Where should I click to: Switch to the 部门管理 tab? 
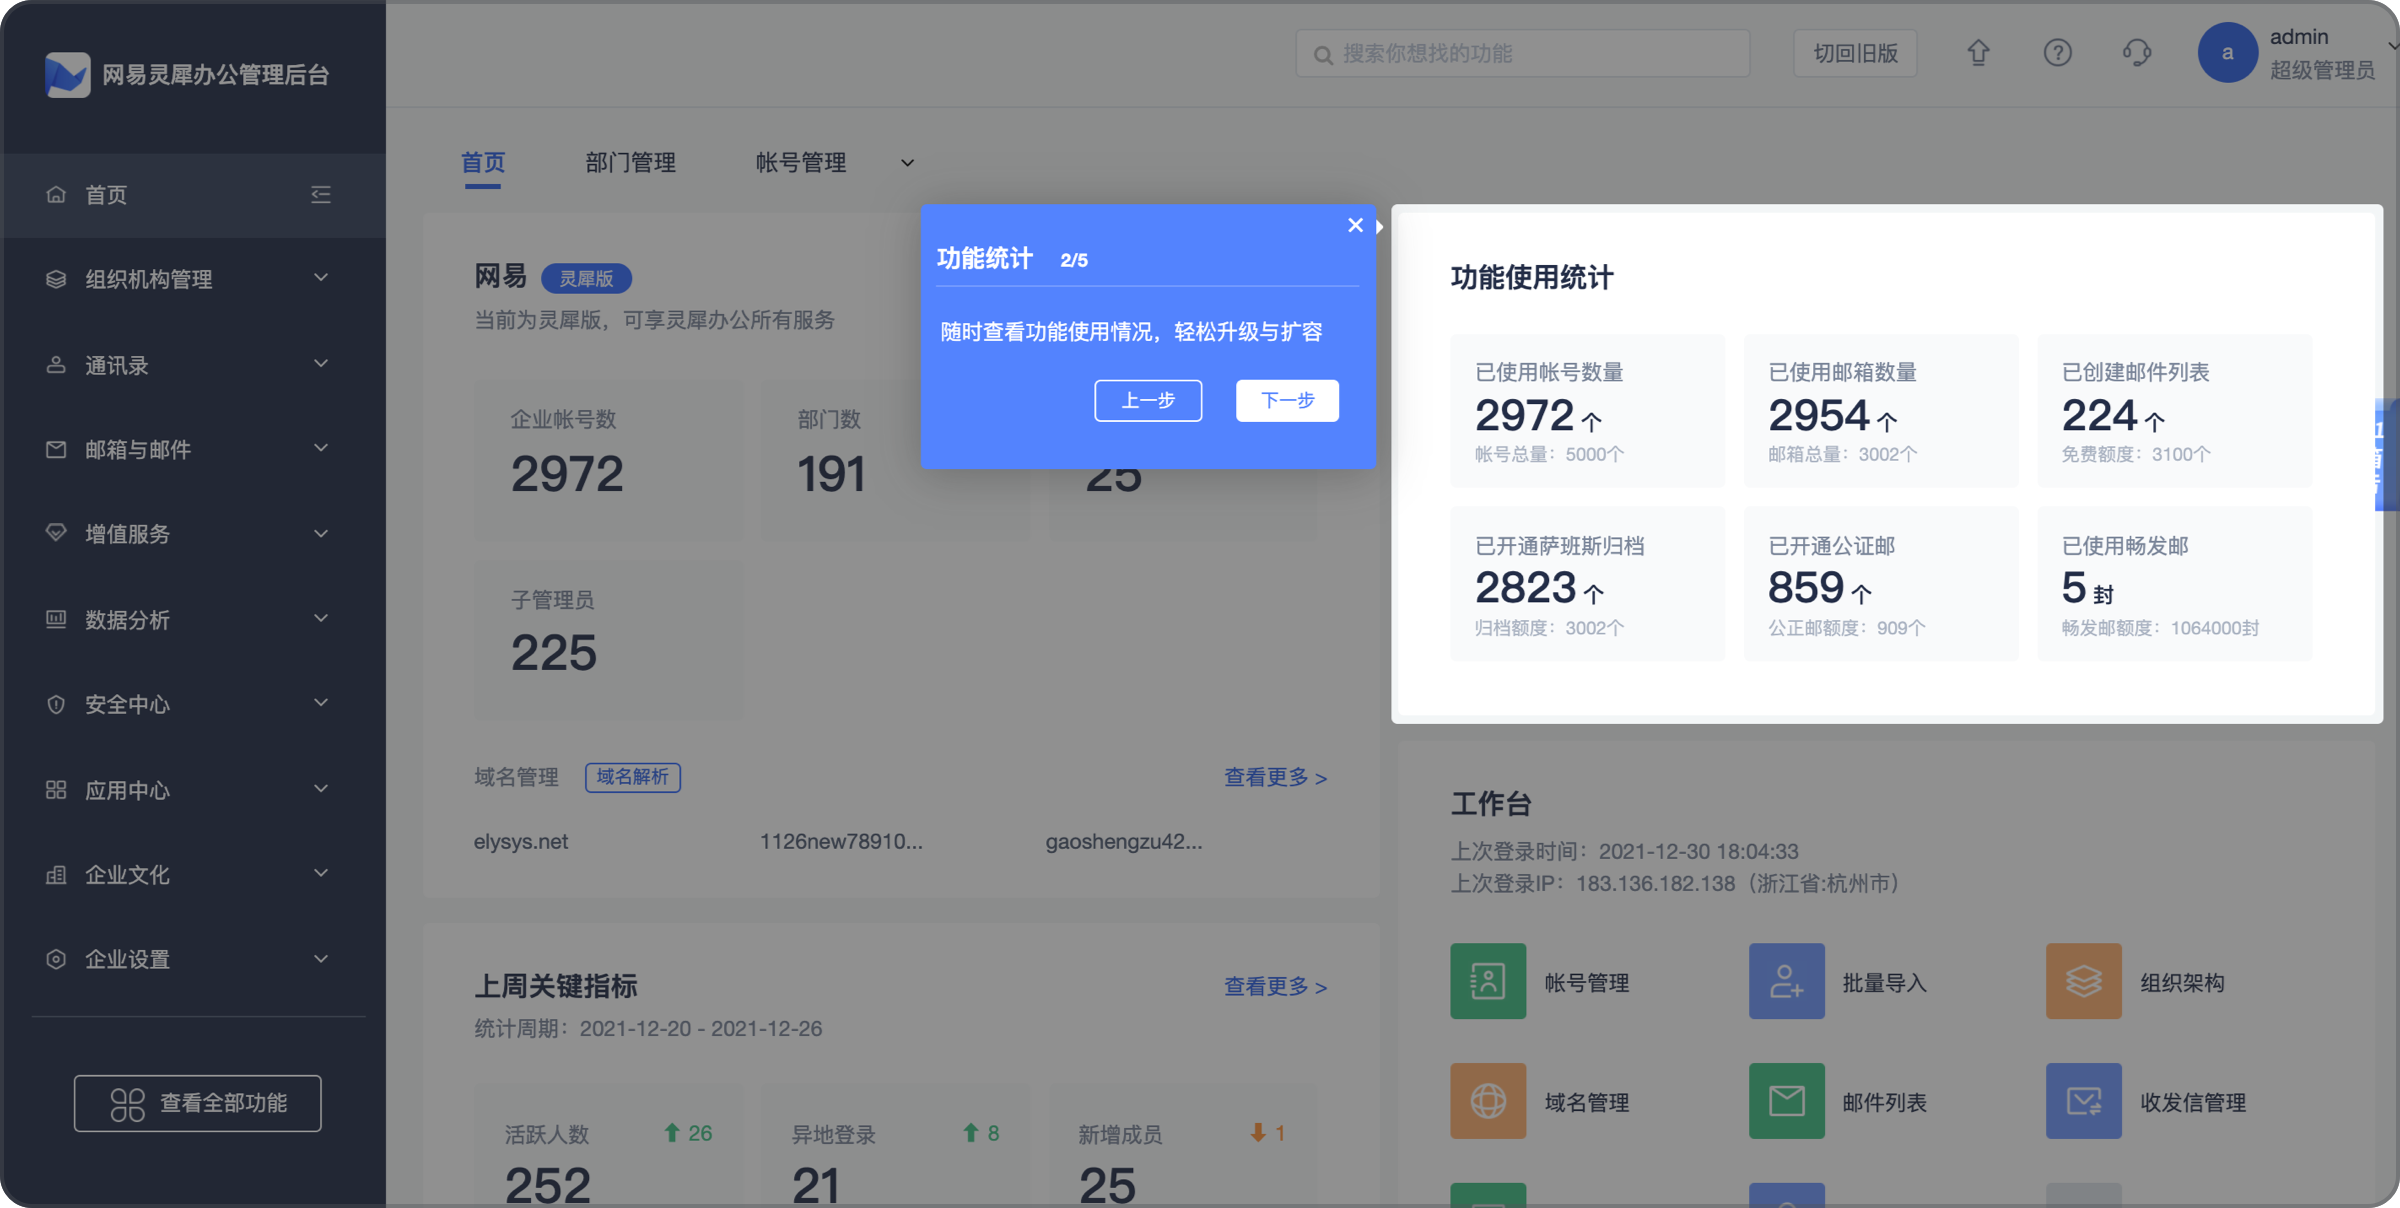[x=630, y=163]
